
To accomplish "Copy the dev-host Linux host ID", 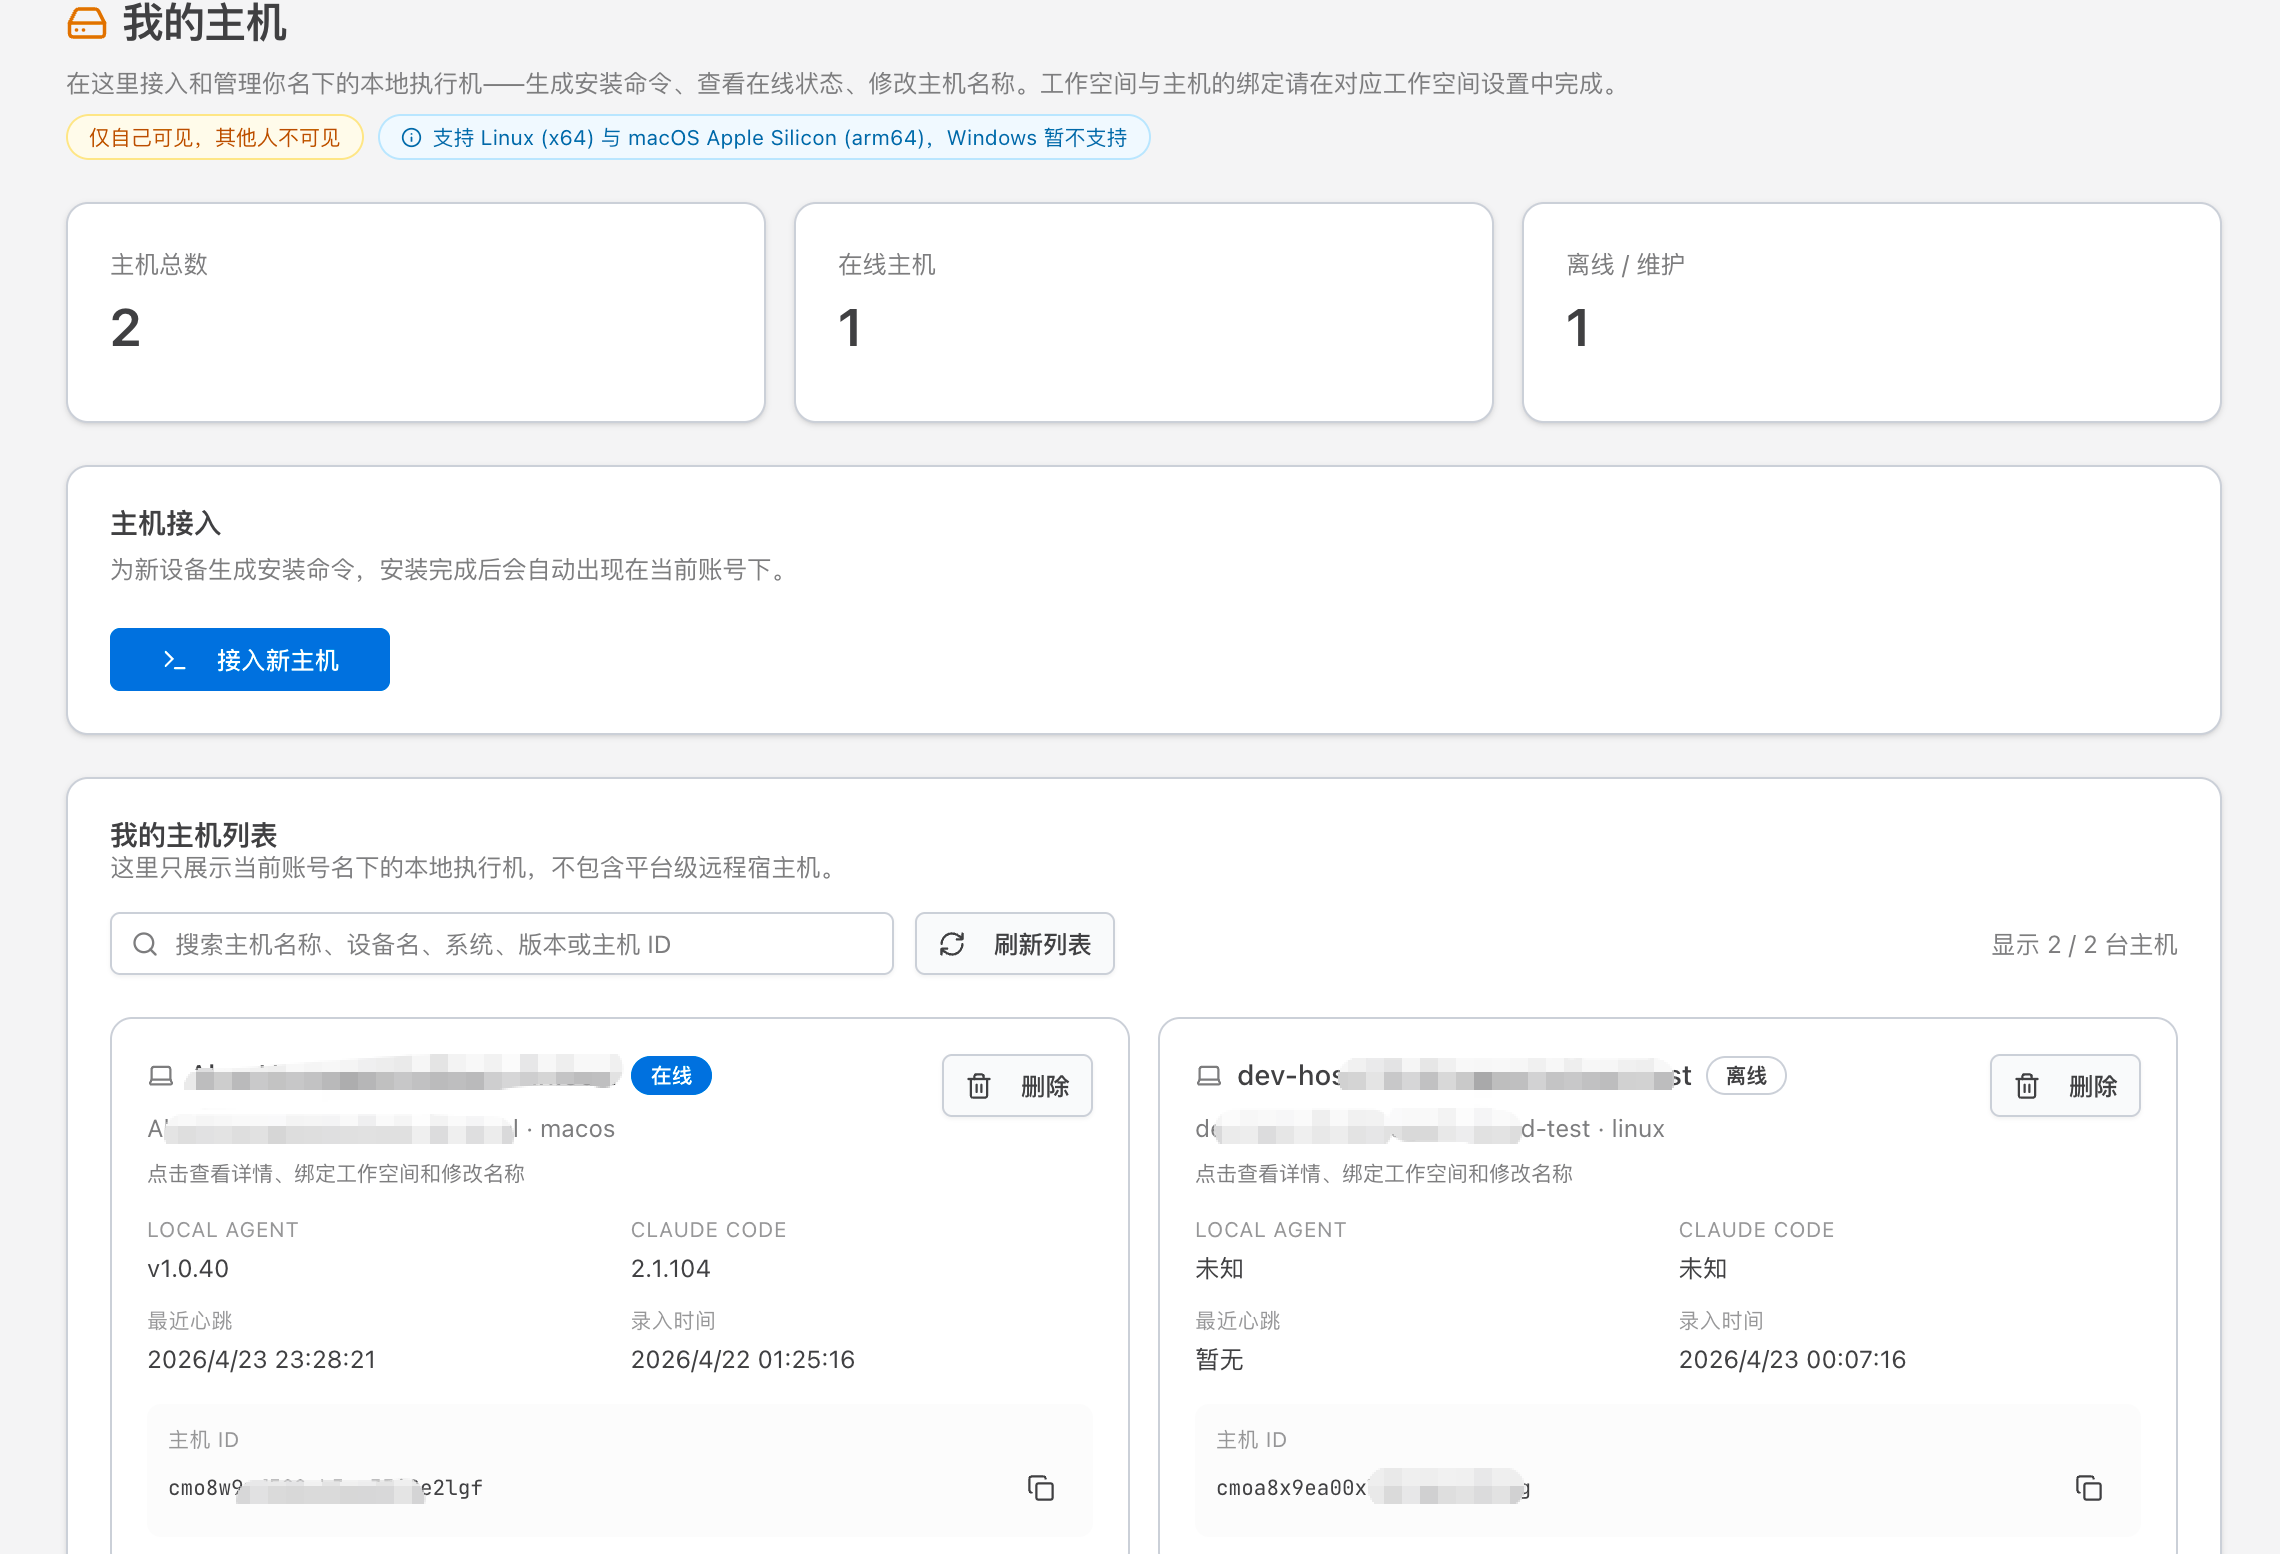I will [x=2089, y=1488].
